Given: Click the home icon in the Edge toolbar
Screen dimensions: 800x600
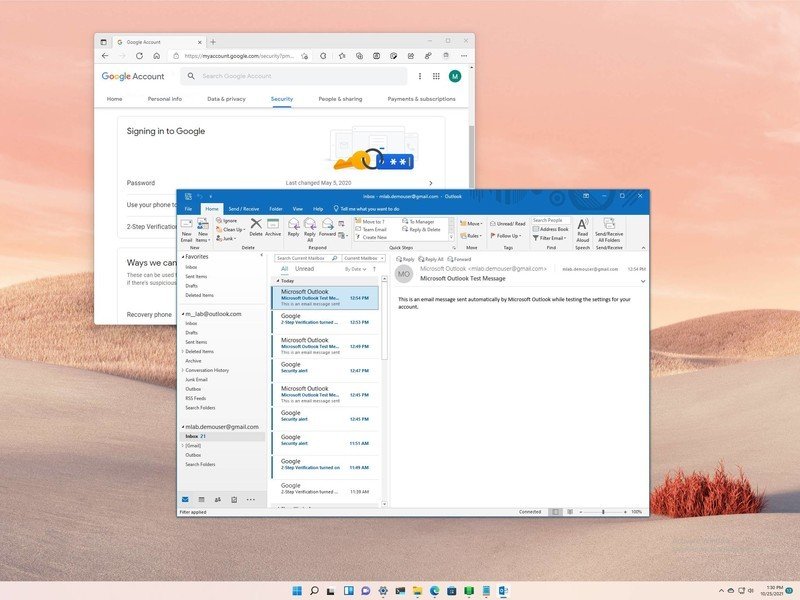Looking at the screenshot, I should point(157,56).
